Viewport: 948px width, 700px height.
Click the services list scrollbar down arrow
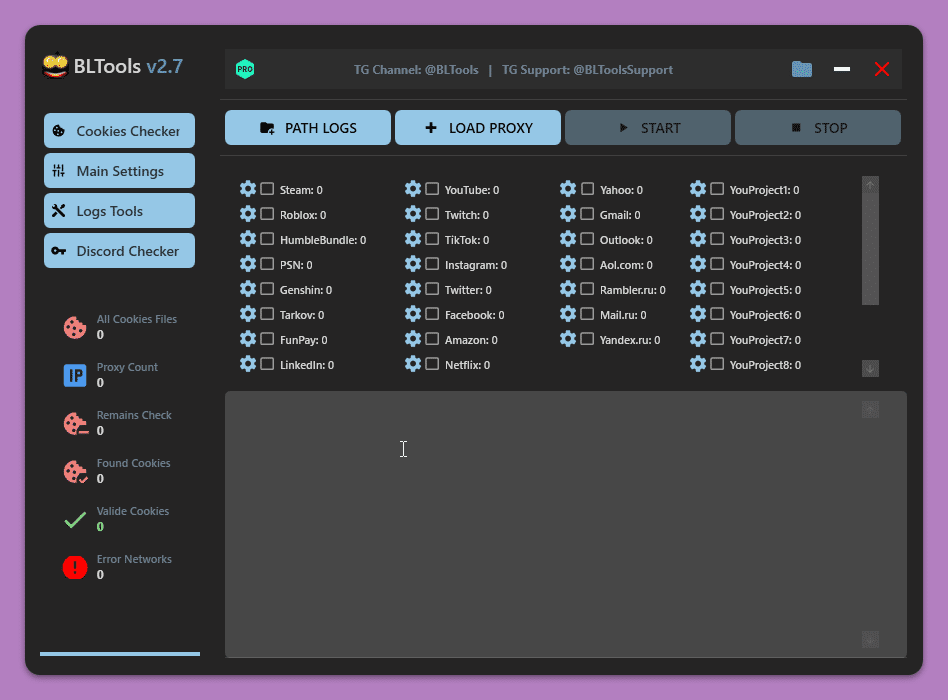click(x=870, y=368)
